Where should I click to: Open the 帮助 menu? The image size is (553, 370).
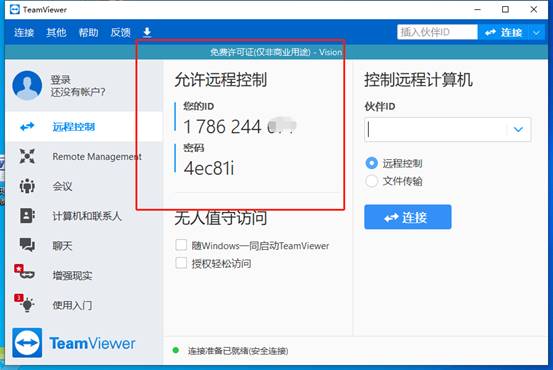[89, 32]
